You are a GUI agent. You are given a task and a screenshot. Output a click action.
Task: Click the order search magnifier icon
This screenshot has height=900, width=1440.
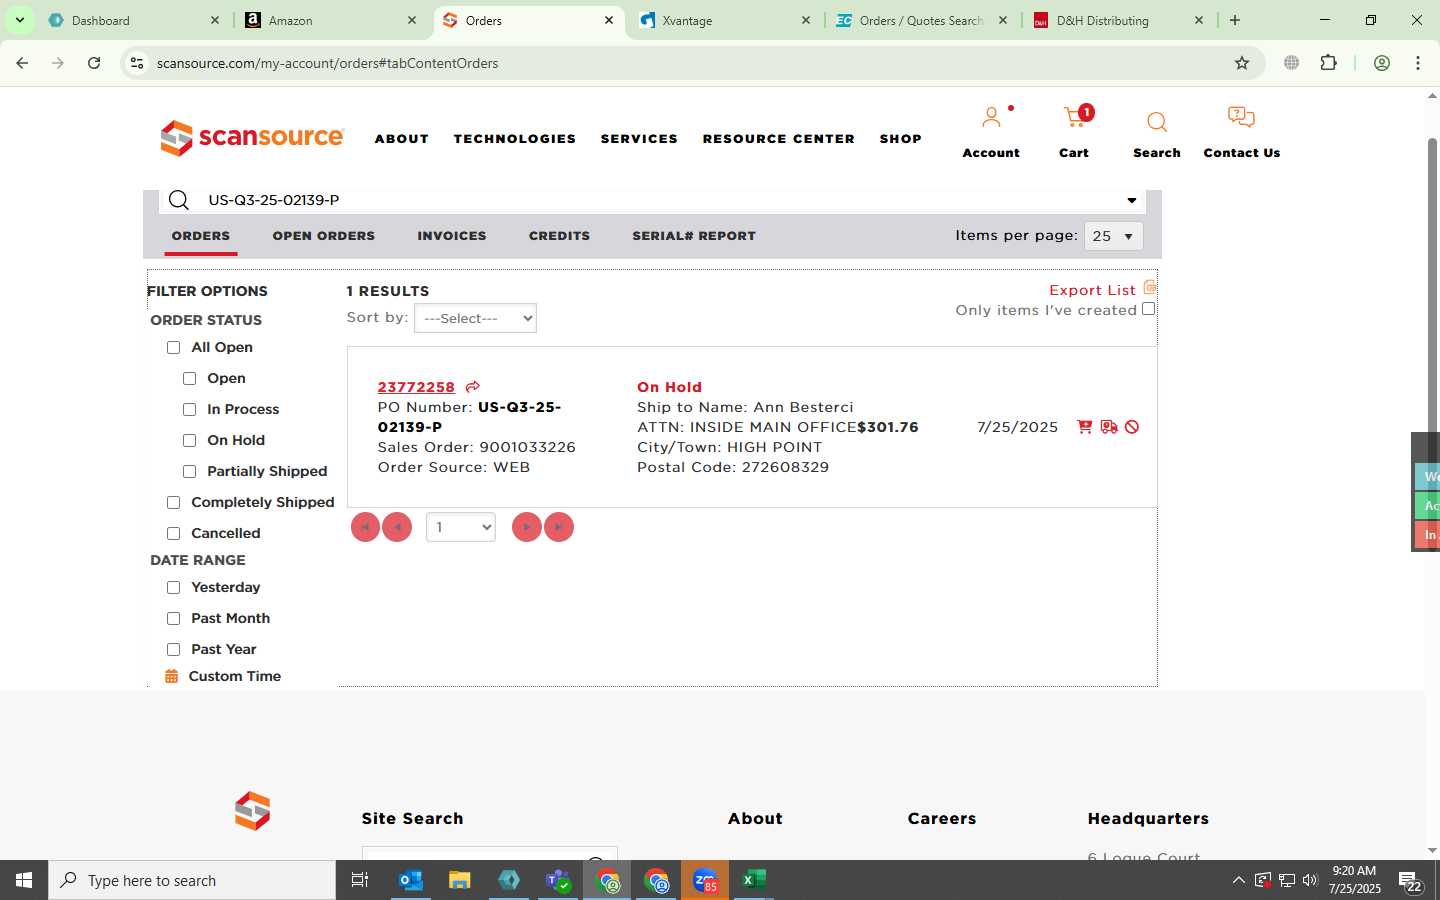(x=179, y=200)
